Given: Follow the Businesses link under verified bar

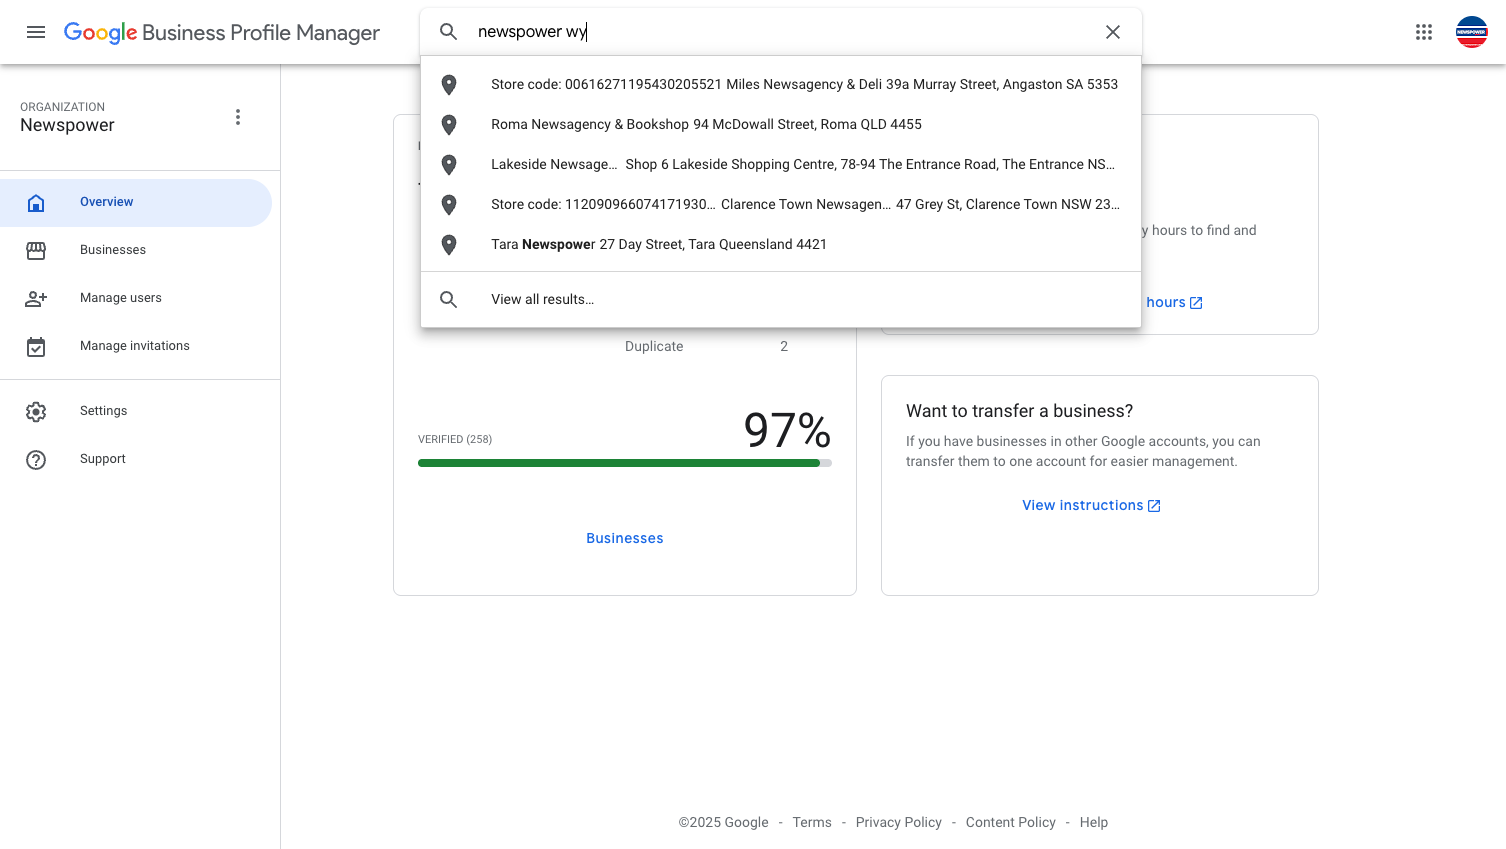Looking at the screenshot, I should click(x=625, y=538).
